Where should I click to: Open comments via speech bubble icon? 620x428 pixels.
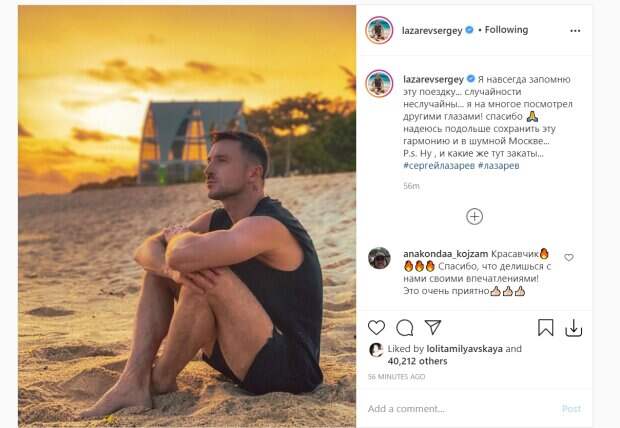pos(405,327)
